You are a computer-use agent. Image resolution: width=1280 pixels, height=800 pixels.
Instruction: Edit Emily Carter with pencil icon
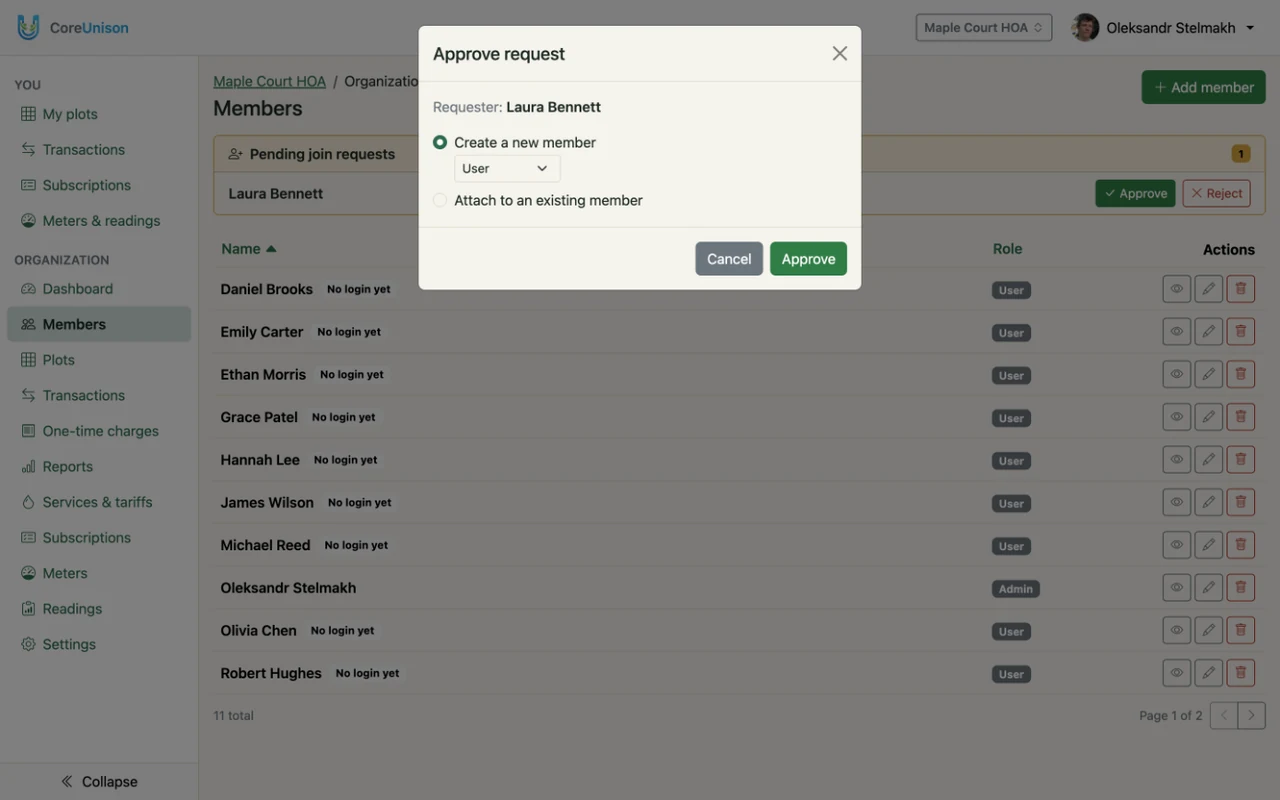1209,332
